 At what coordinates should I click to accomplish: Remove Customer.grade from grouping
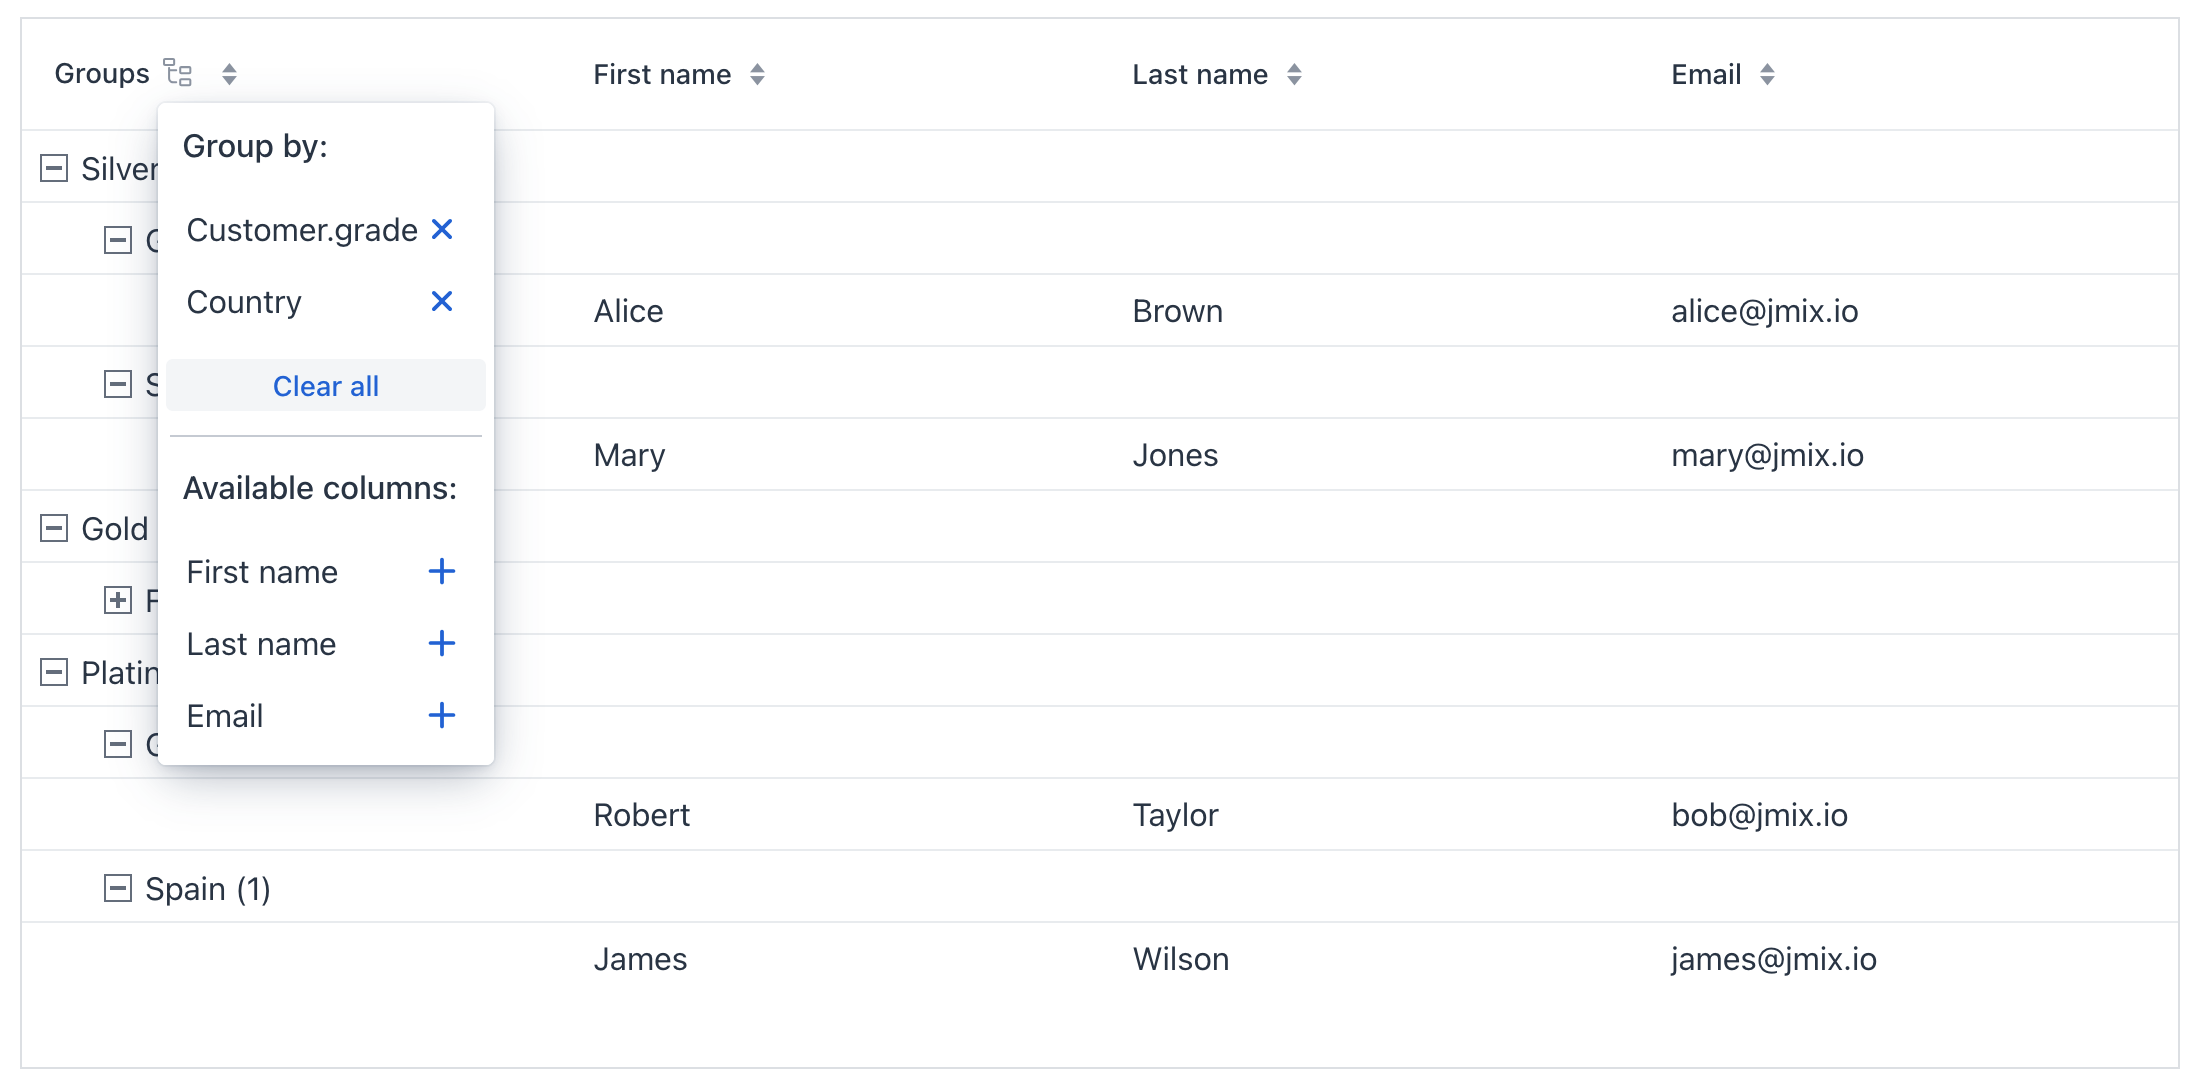pyautogui.click(x=441, y=230)
